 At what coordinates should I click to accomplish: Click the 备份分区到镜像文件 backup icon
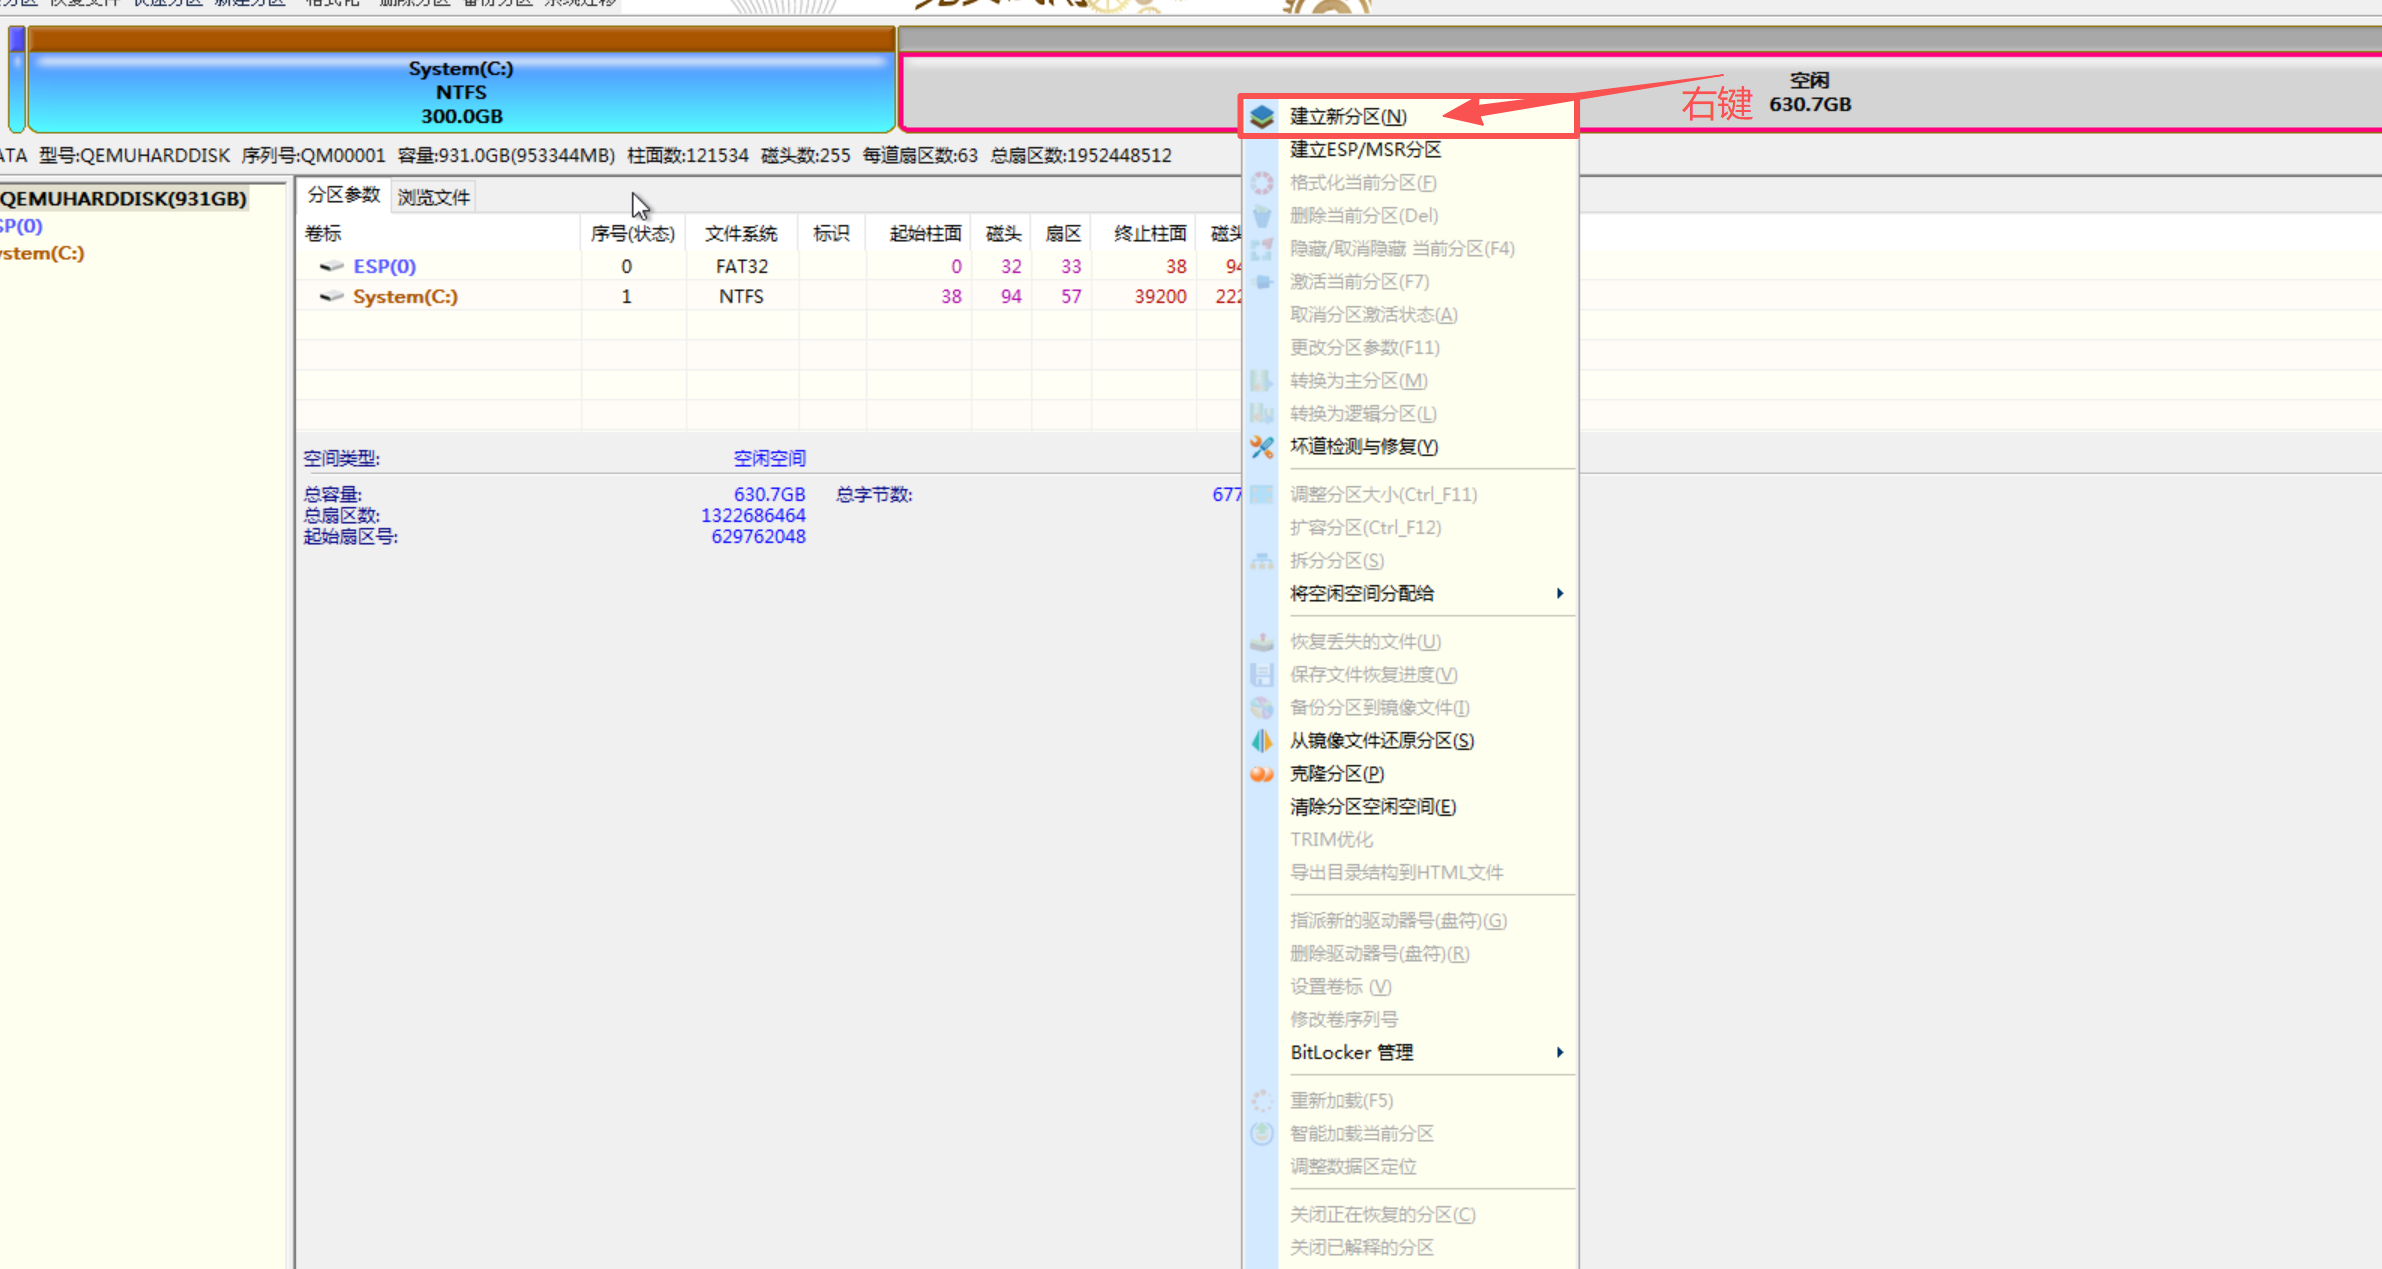[1262, 707]
